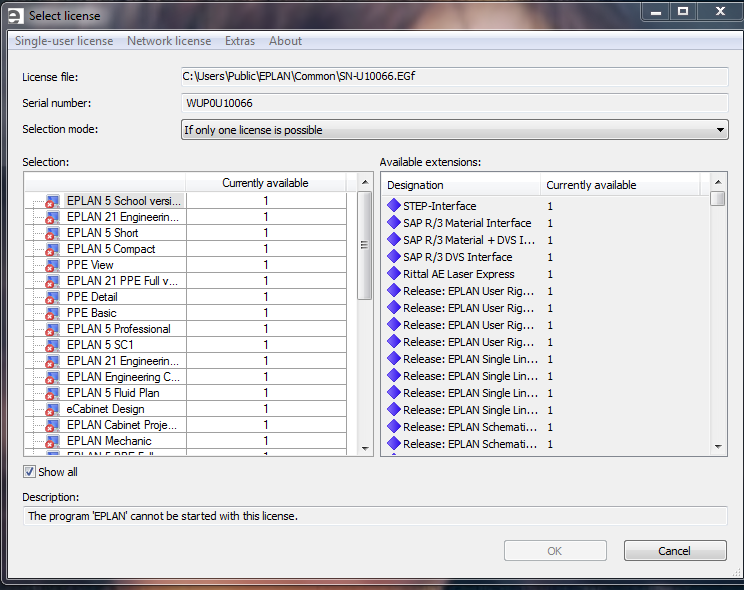
Task: Click the EPLAN 5 Compact license icon
Action: point(52,249)
